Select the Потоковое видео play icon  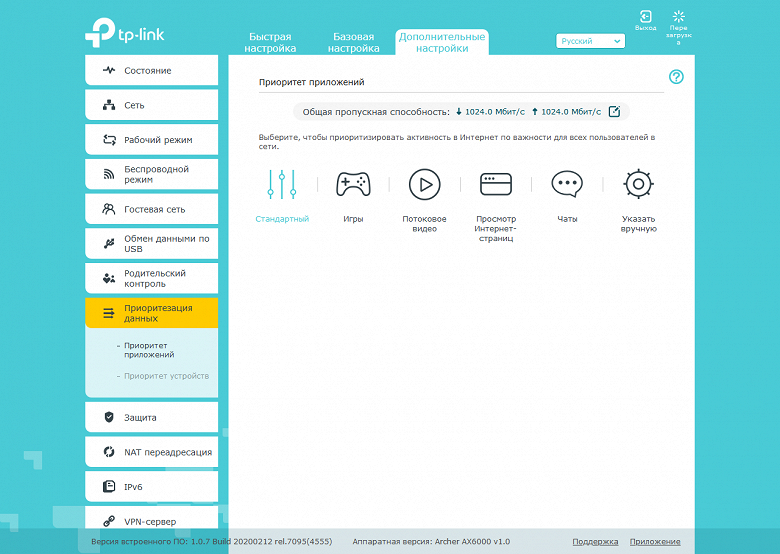click(x=424, y=185)
